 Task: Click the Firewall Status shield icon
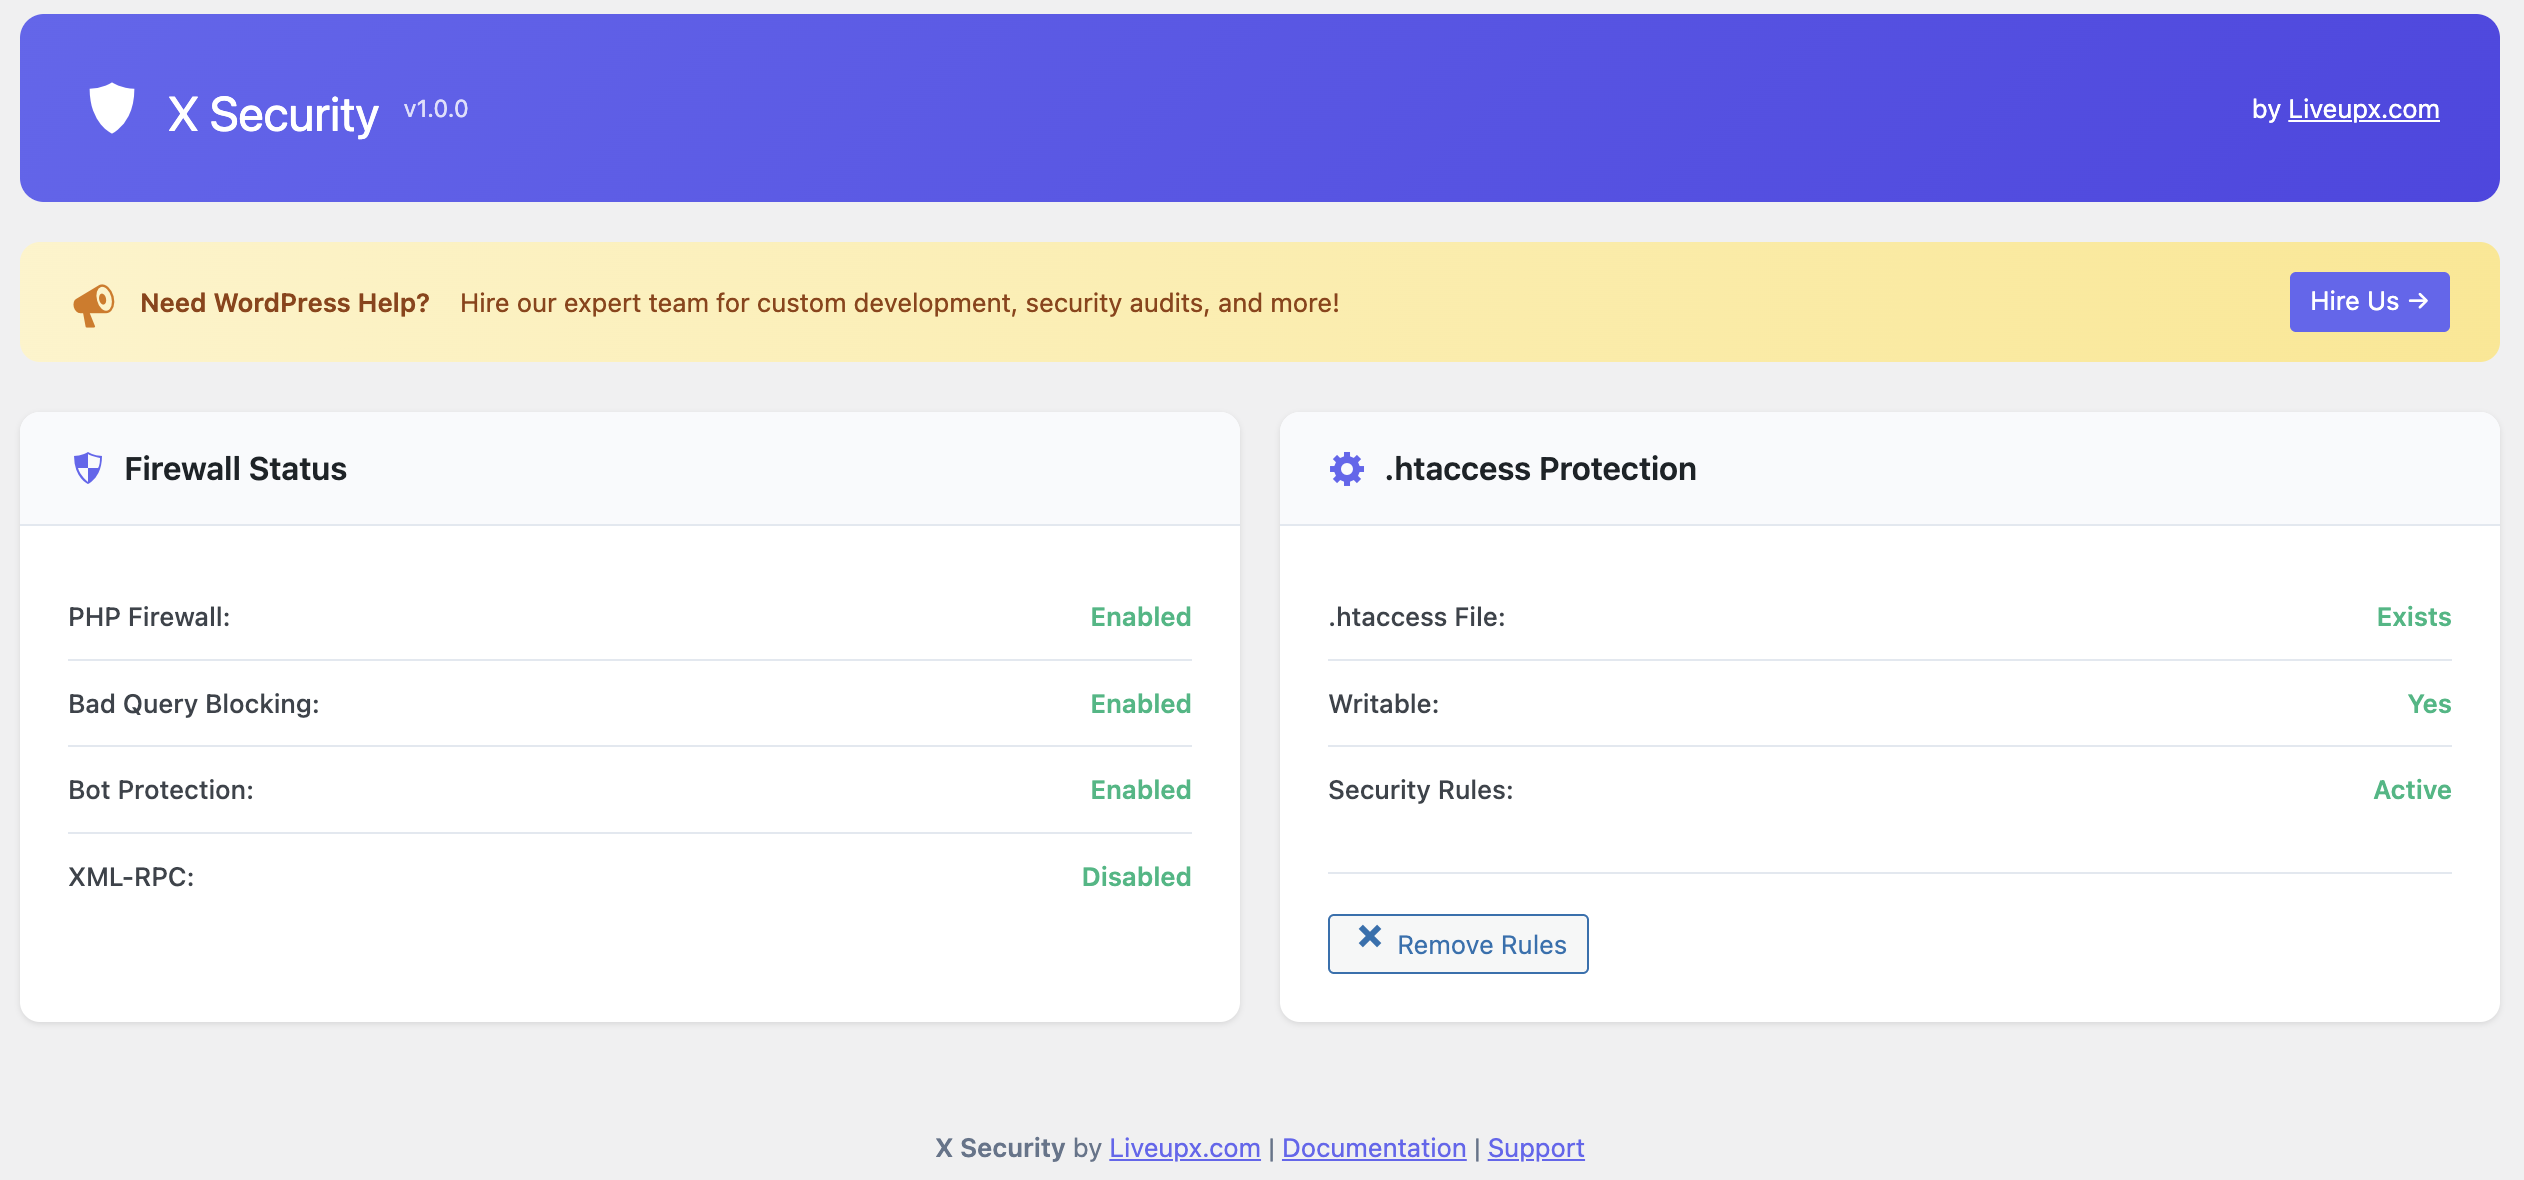88,468
